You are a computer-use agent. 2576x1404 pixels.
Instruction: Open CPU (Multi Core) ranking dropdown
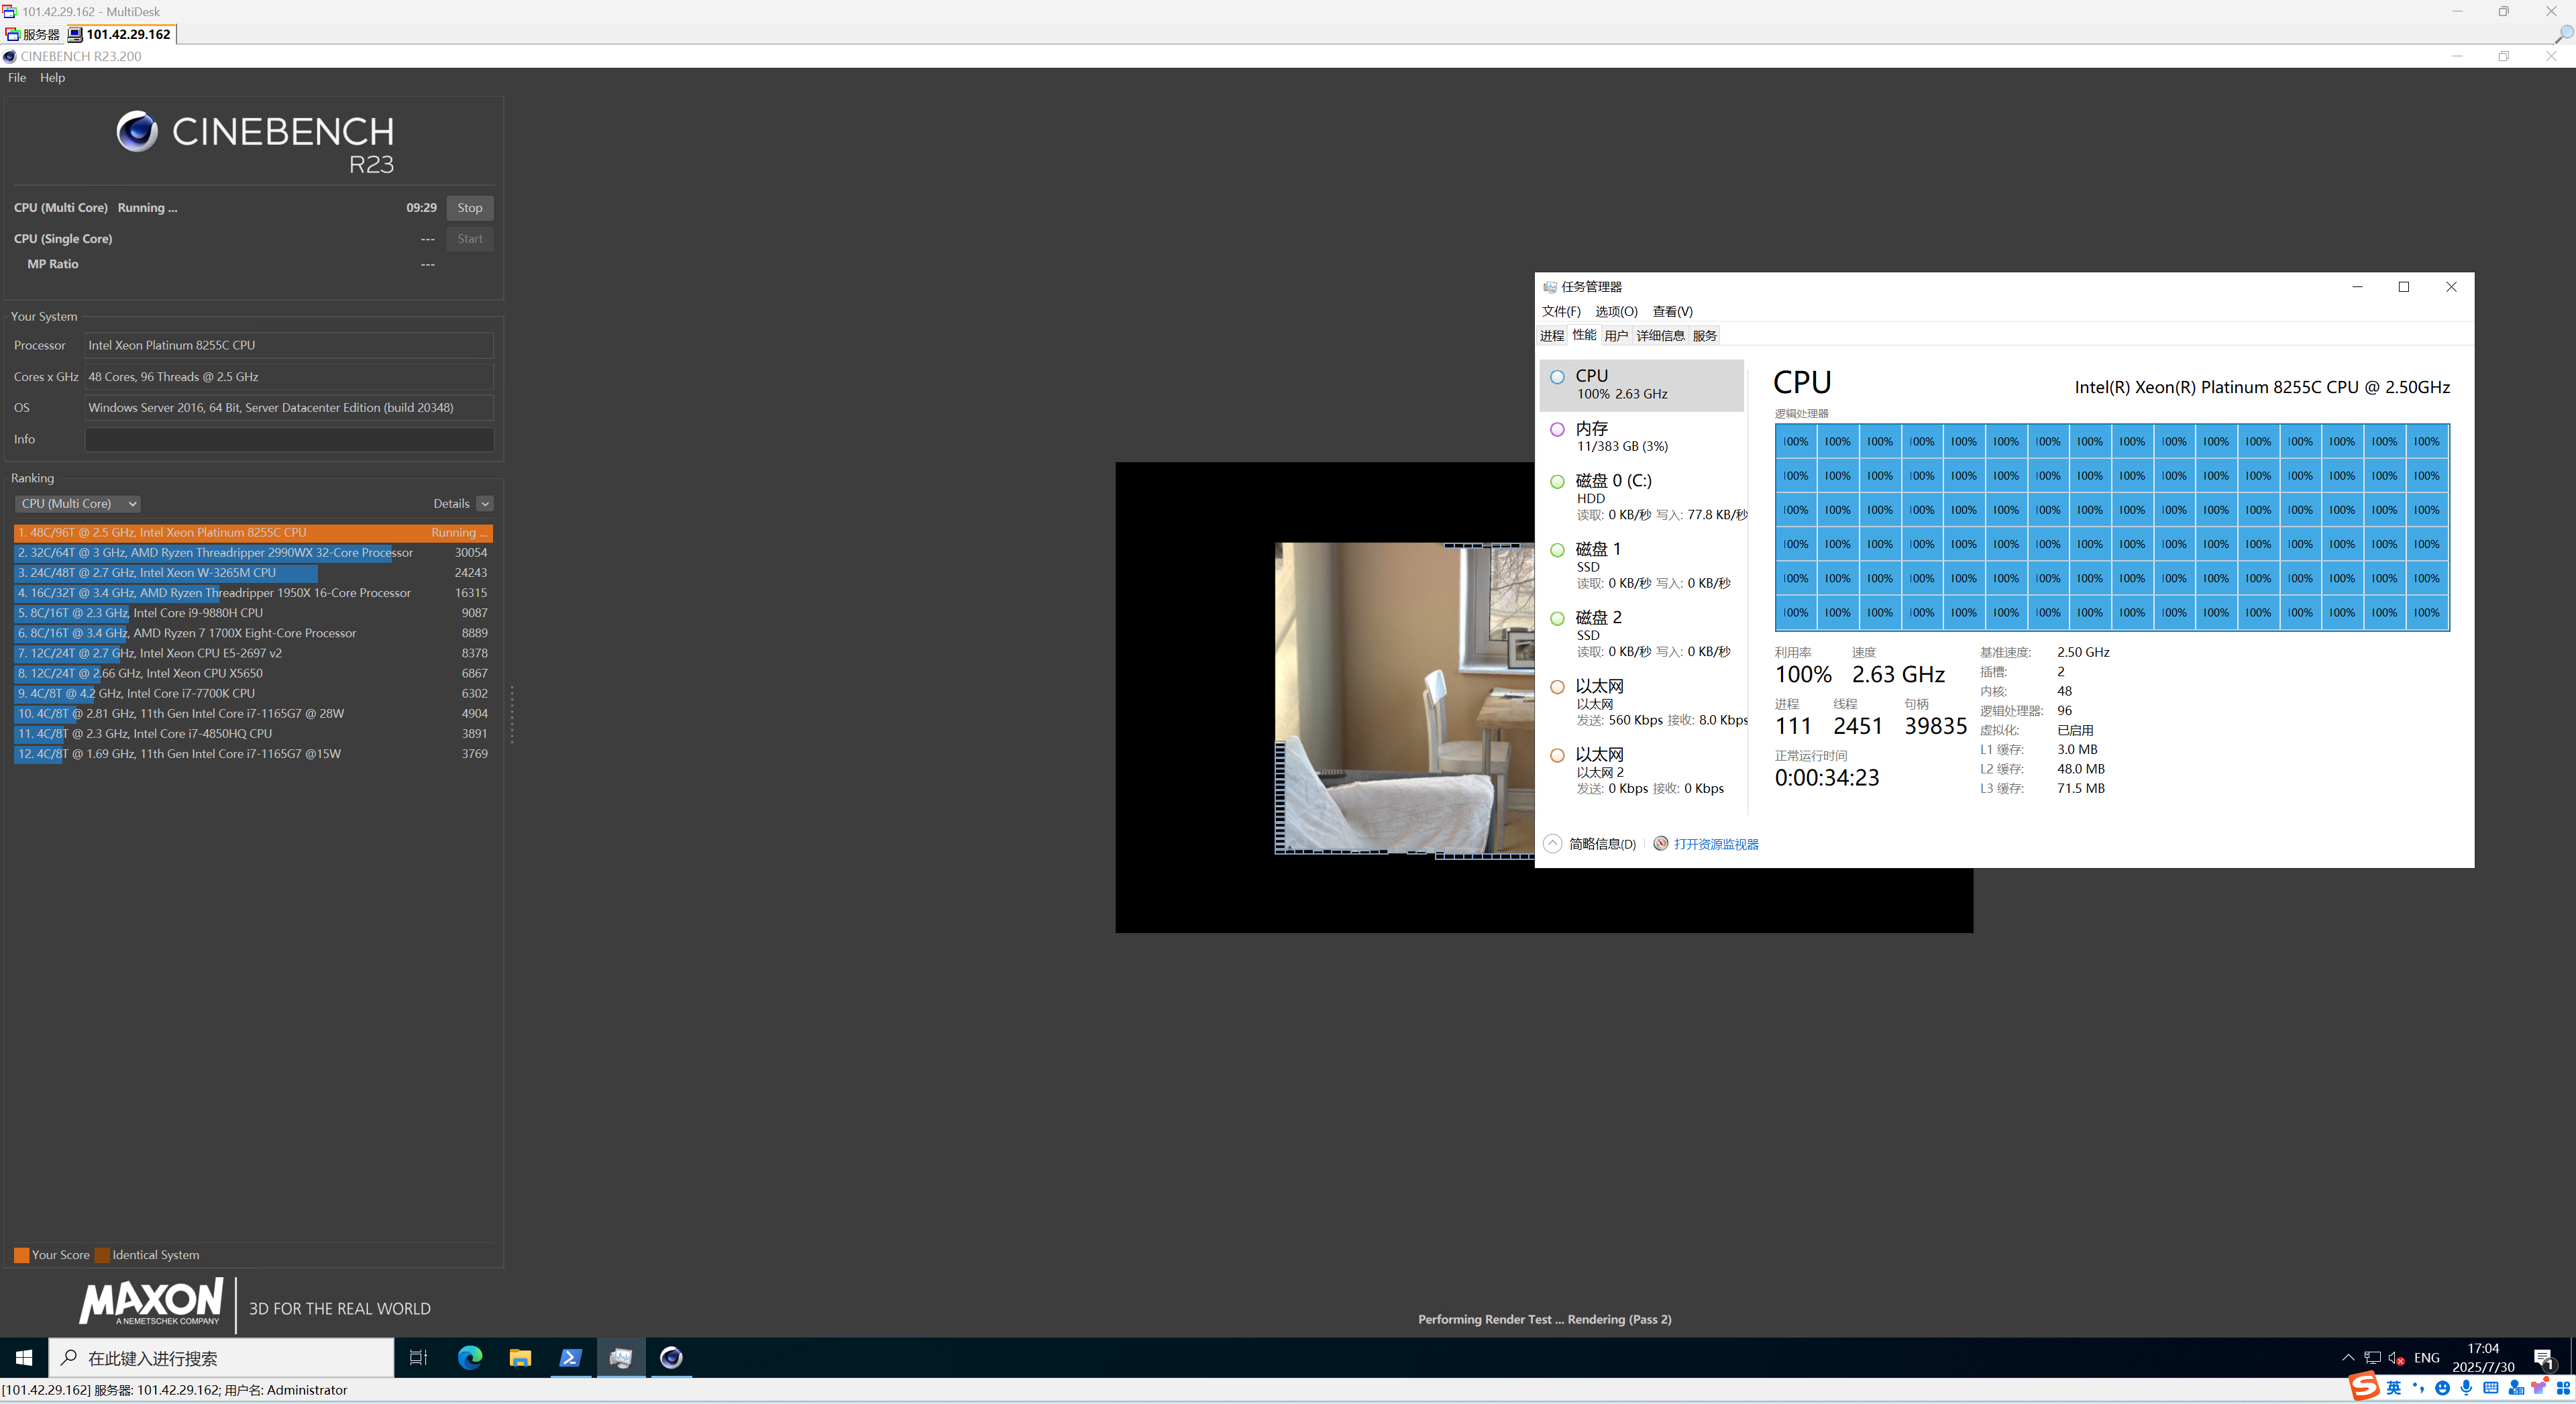coord(78,503)
